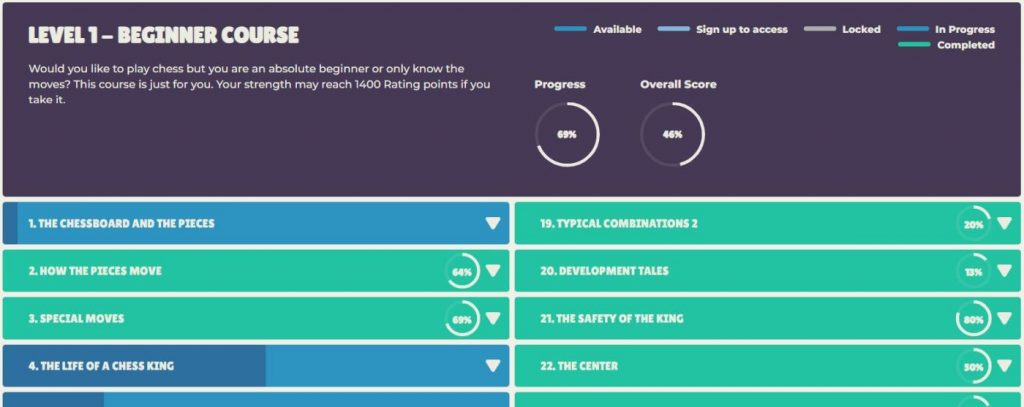Screen dimensions: 1024x407
Task: Expand Special Moves lesson arrow
Action: point(493,319)
